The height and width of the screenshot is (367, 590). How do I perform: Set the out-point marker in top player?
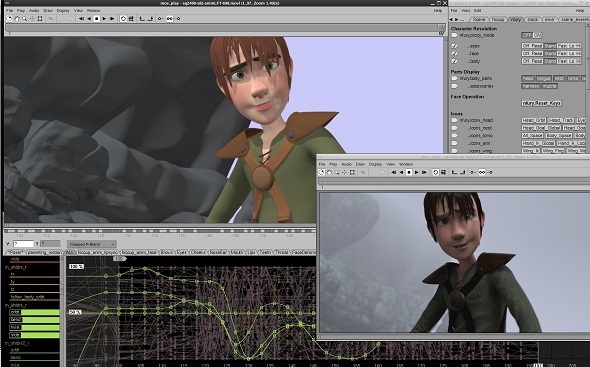pos(150,18)
